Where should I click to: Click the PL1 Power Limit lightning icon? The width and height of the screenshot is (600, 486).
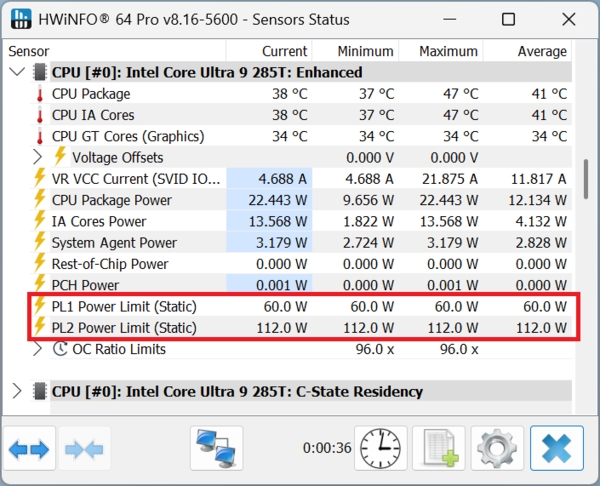tap(40, 305)
